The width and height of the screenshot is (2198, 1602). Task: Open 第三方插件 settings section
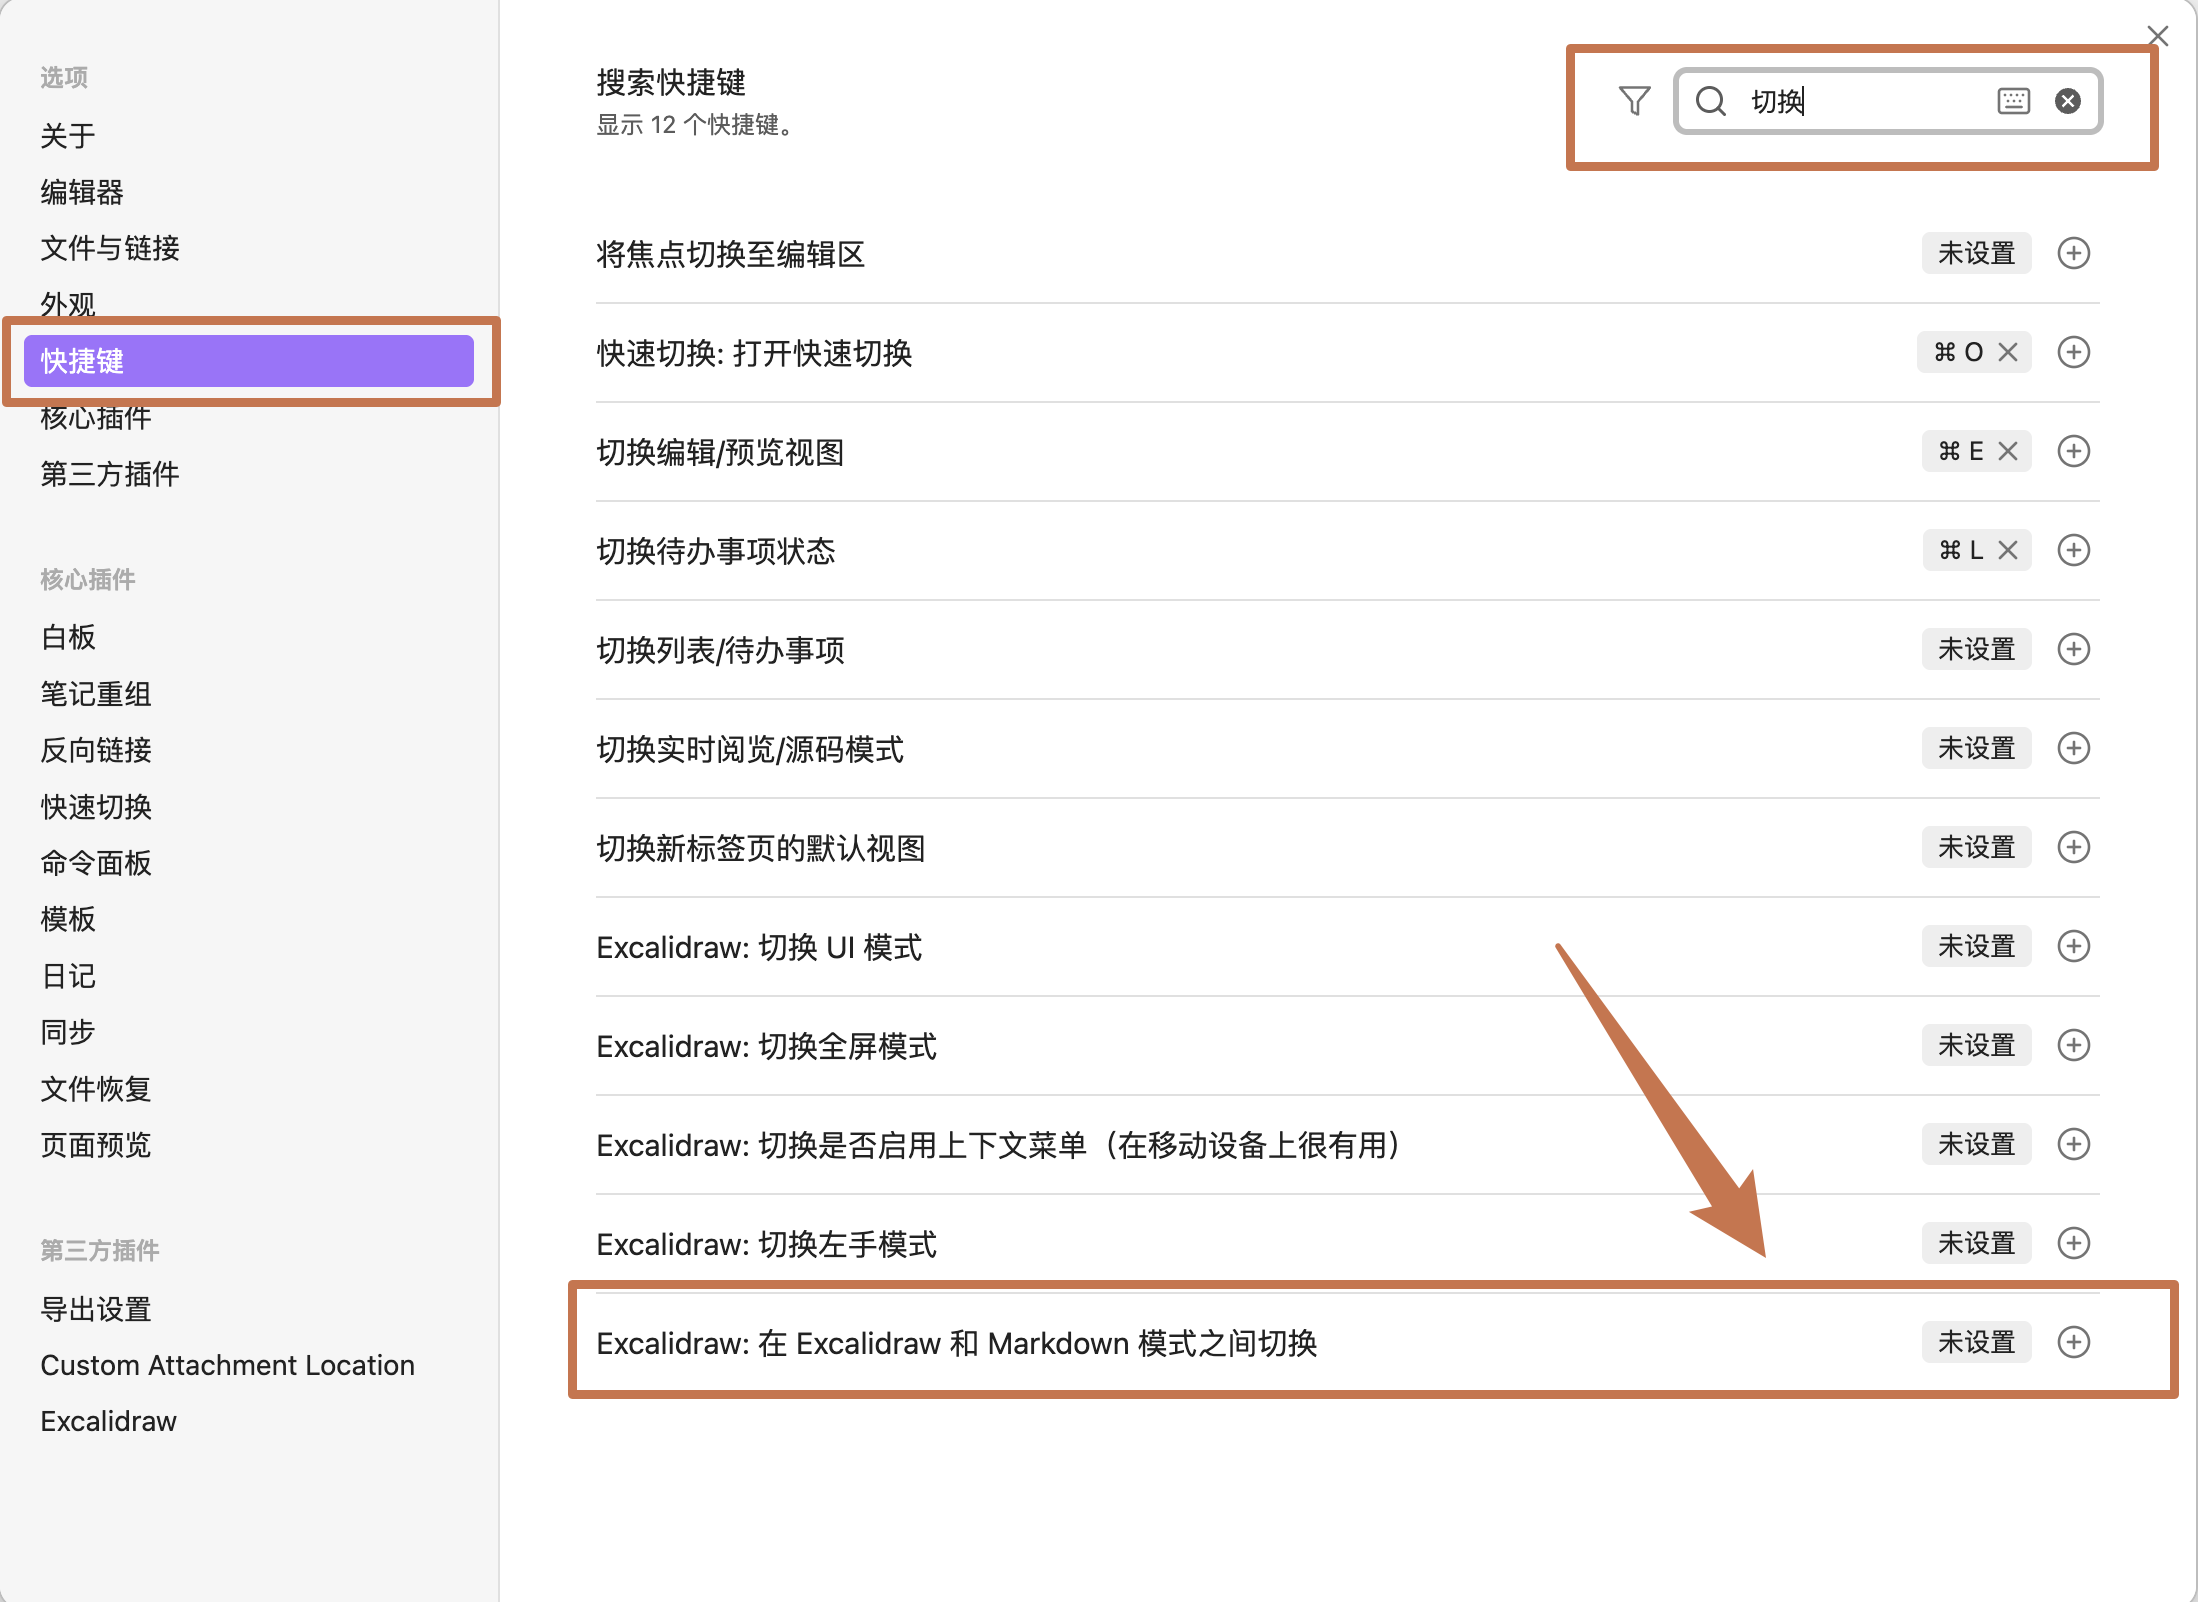coord(110,474)
